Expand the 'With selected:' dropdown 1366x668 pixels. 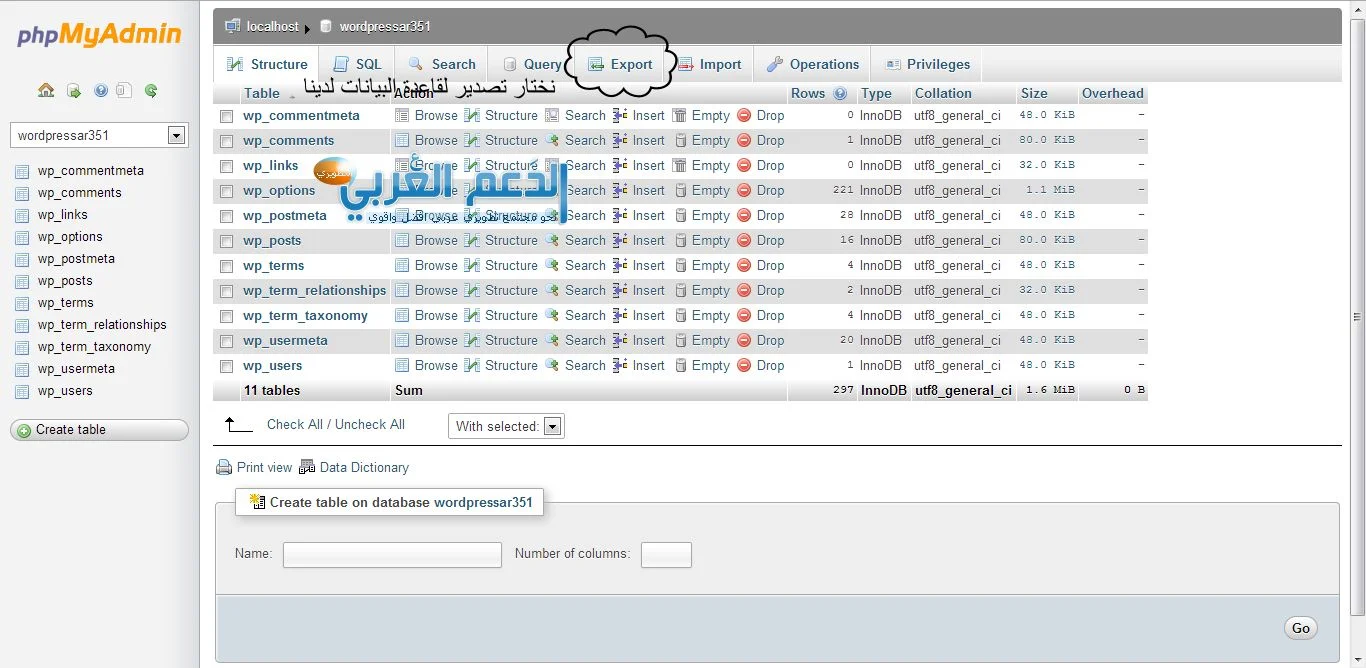coord(553,426)
